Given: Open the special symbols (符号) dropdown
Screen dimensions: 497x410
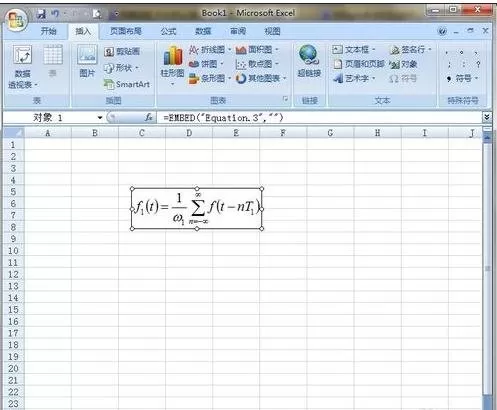Looking at the screenshot, I should click(x=463, y=78).
